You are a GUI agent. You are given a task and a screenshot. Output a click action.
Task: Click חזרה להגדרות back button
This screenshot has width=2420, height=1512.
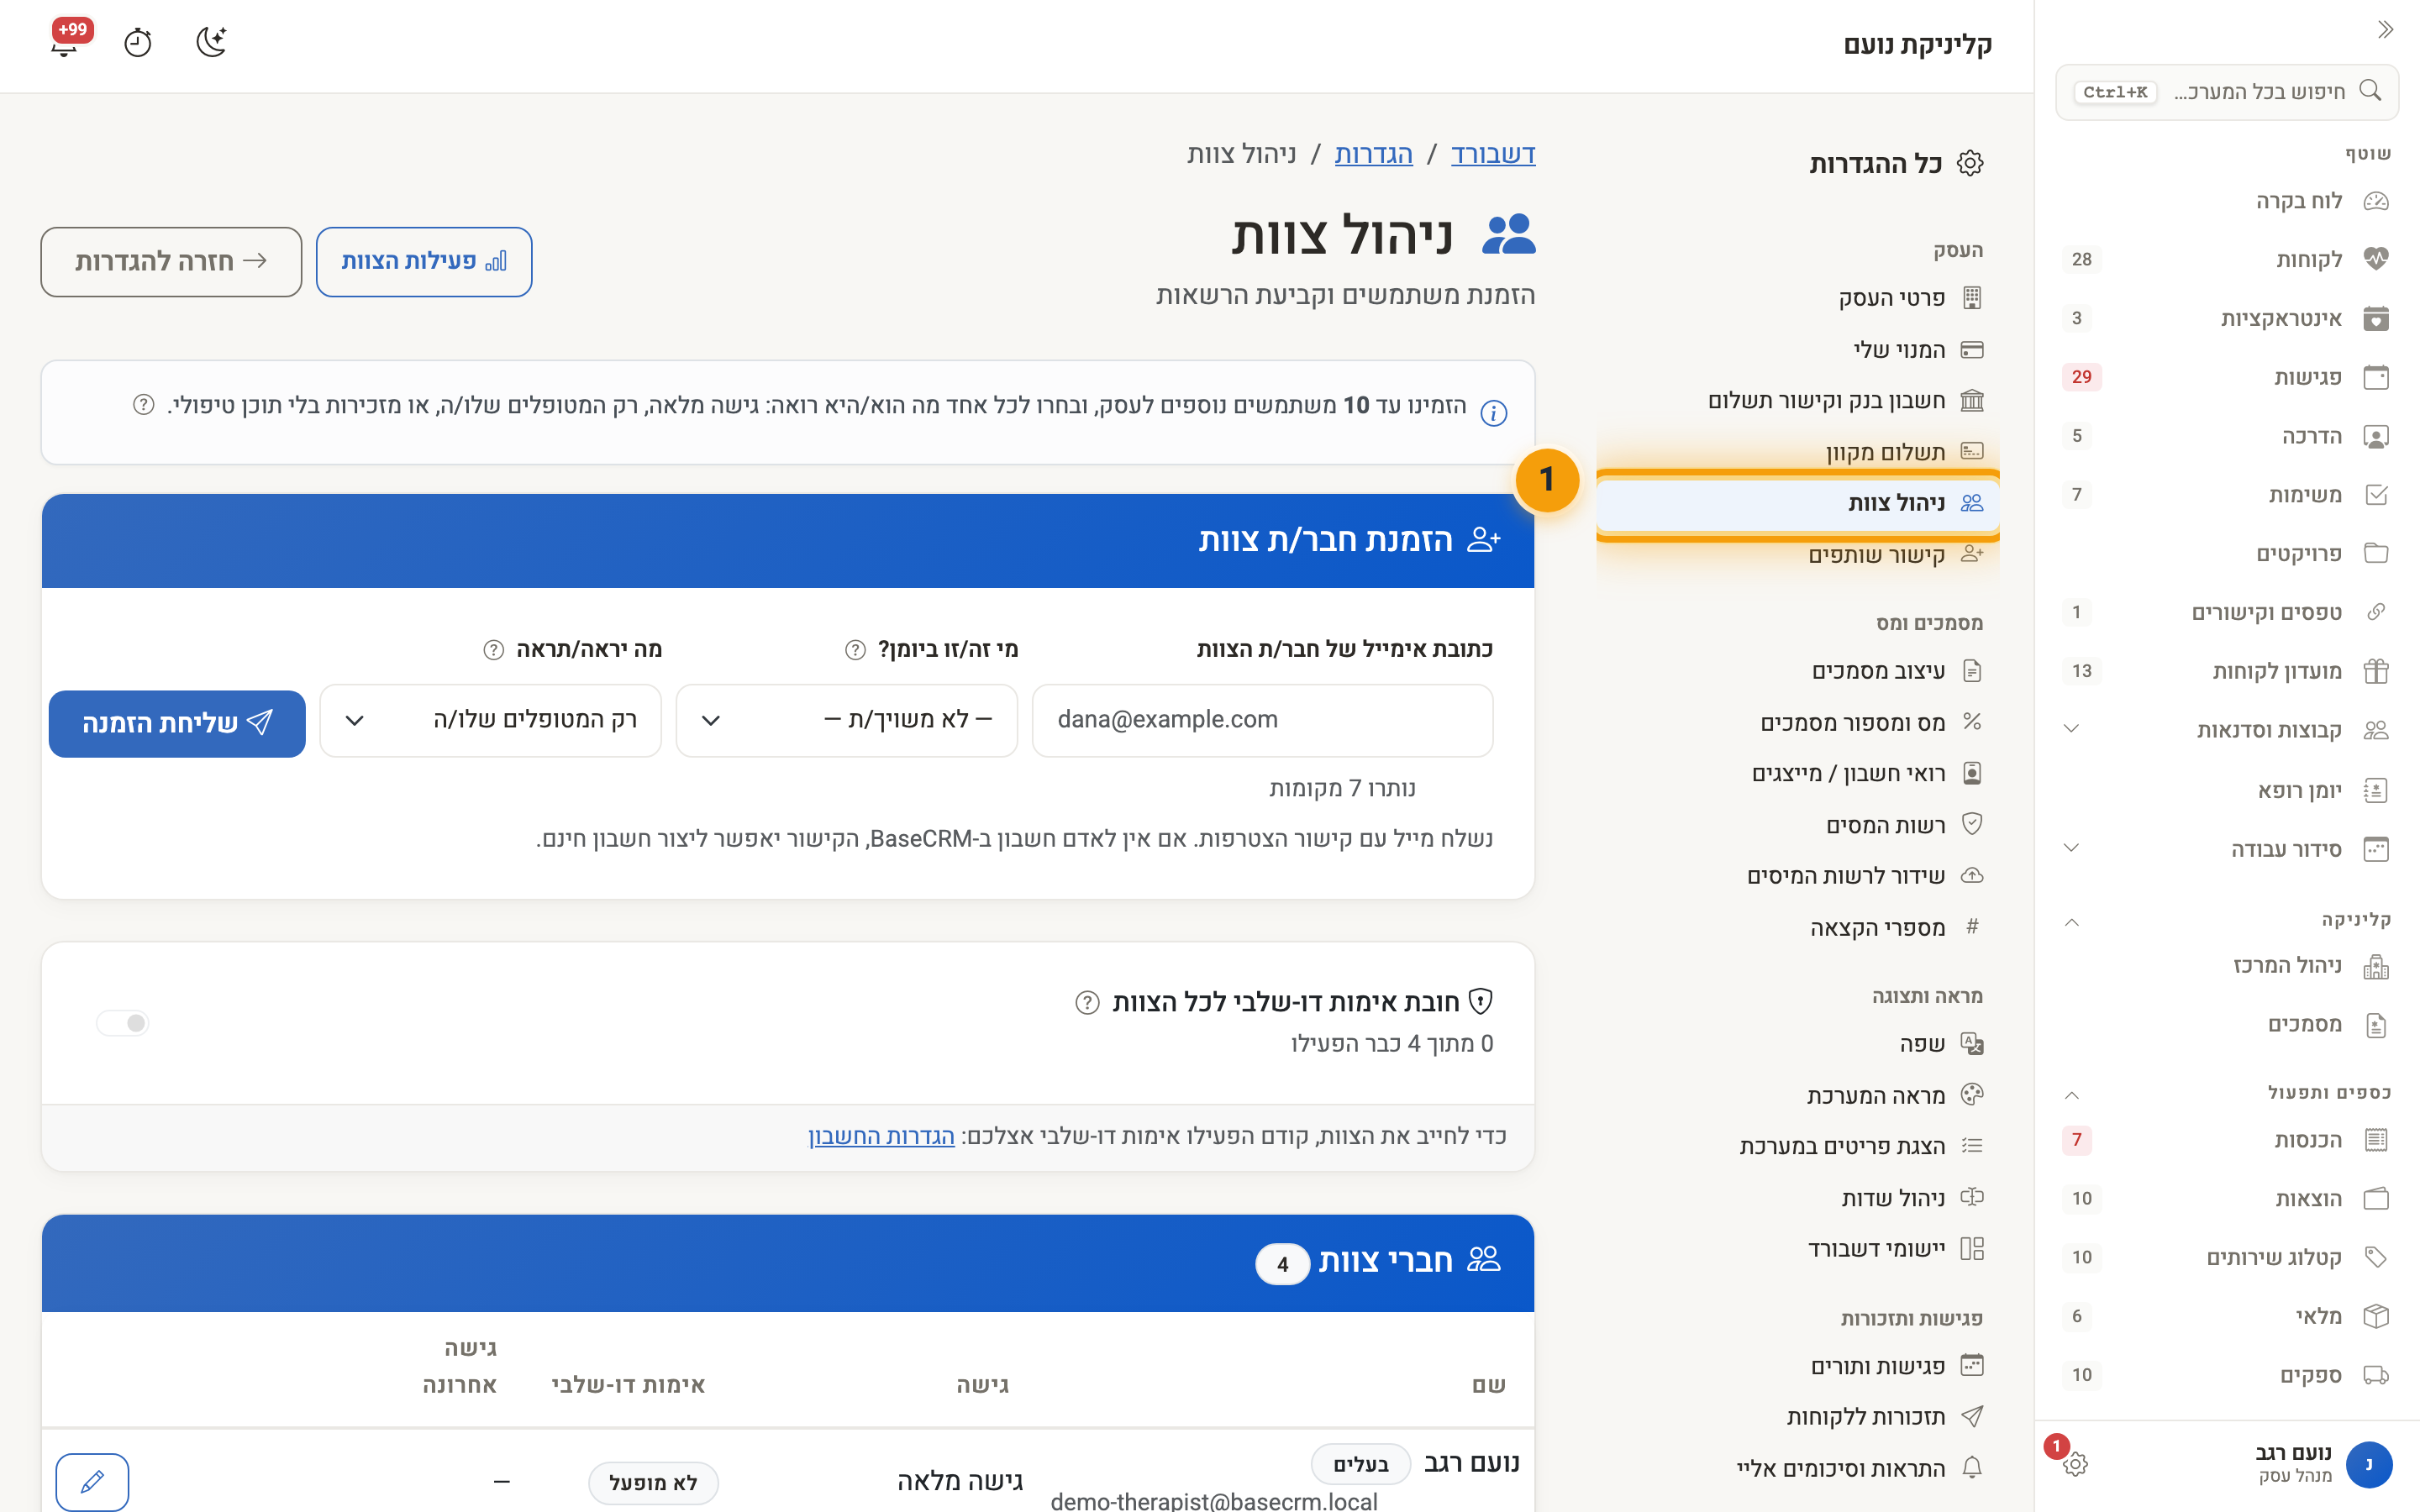tap(171, 262)
